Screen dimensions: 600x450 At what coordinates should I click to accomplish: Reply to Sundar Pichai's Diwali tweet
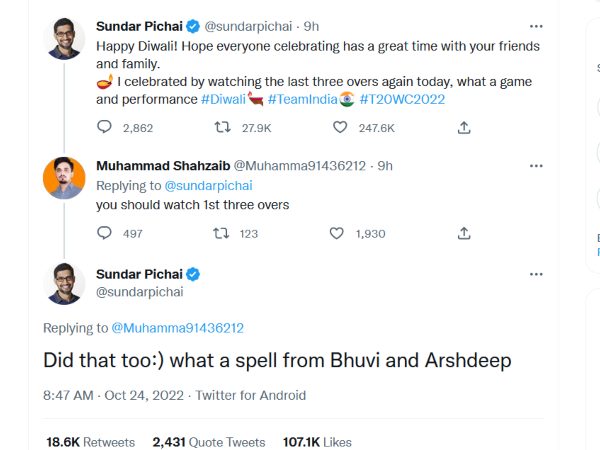pyautogui.click(x=105, y=127)
